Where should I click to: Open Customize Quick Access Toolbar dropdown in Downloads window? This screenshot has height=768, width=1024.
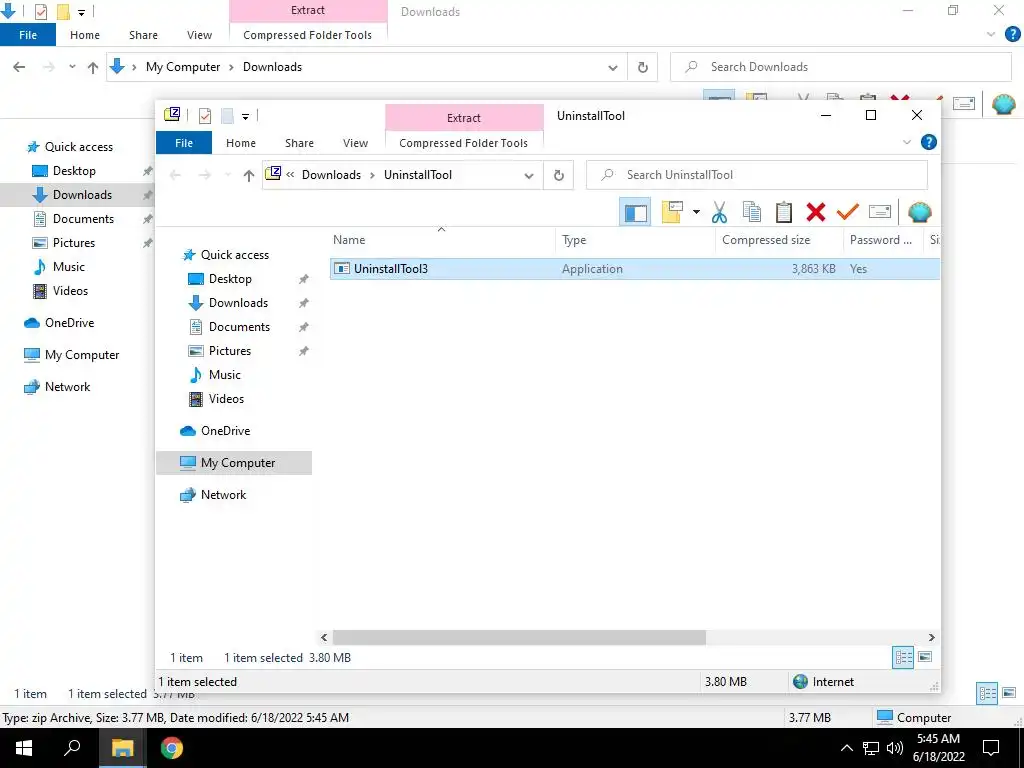click(x=82, y=11)
